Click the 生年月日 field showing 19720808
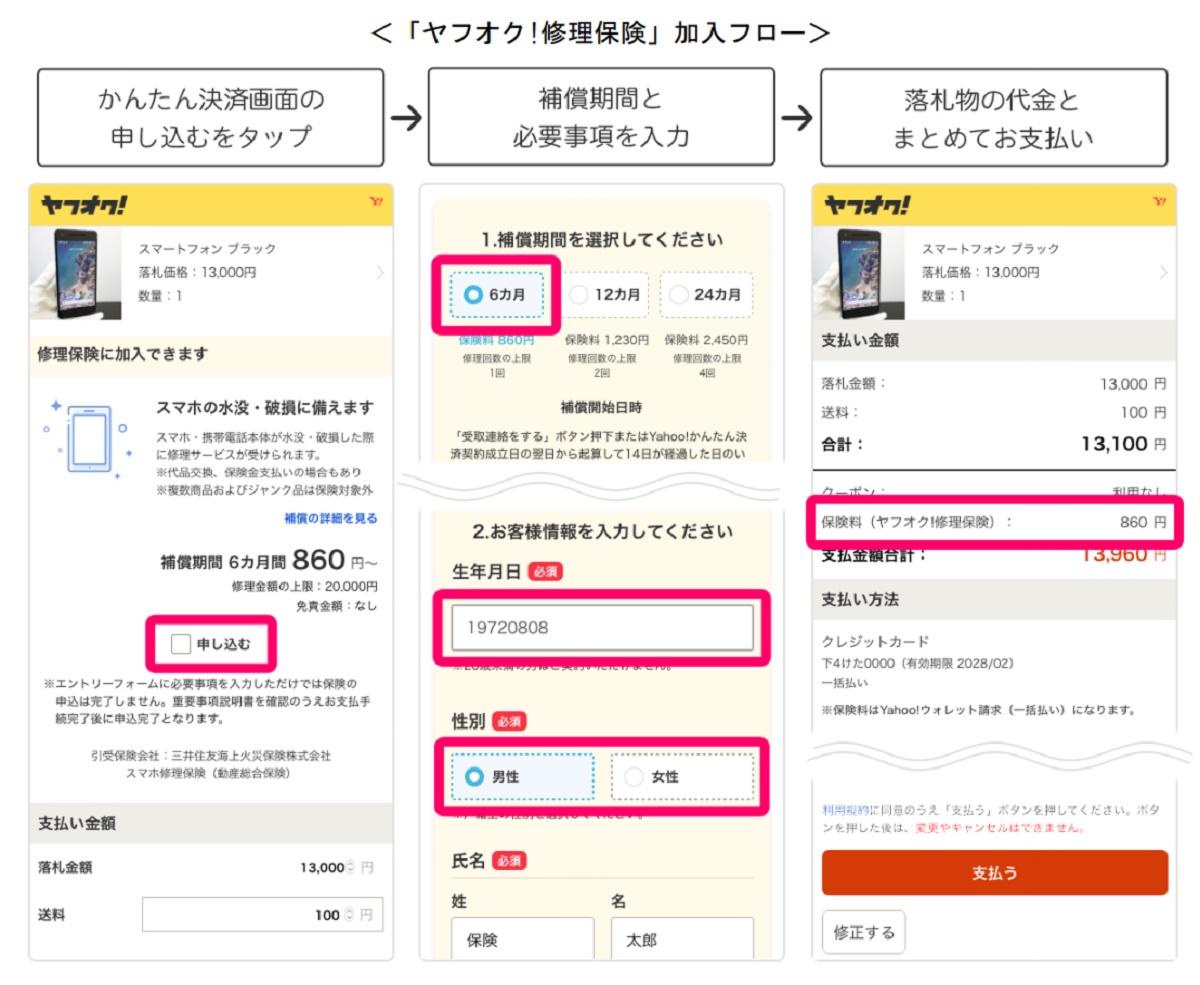The height and width of the screenshot is (985, 1200). click(602, 628)
